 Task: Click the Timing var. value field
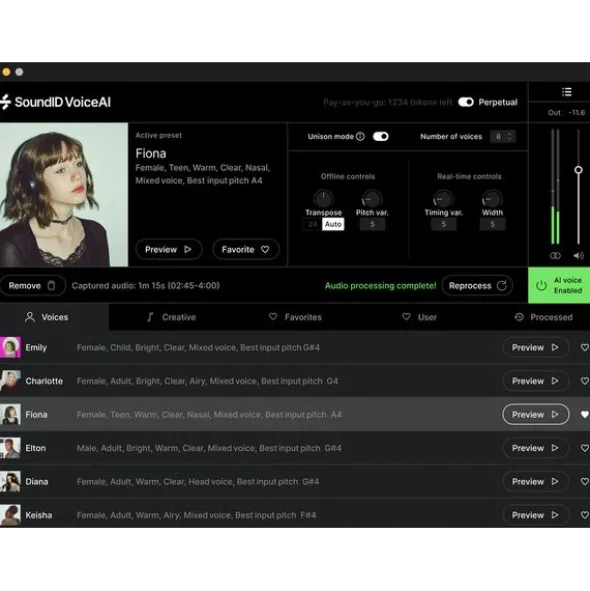click(444, 224)
